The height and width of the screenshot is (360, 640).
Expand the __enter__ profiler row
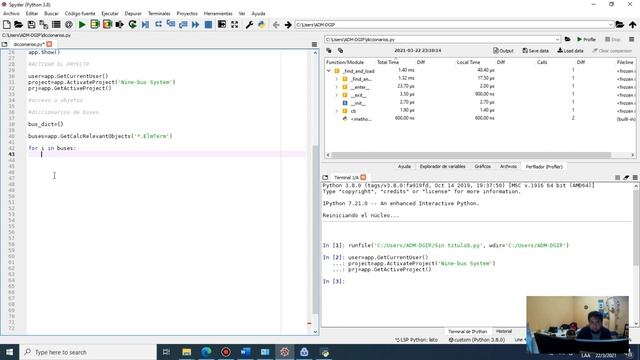coord(337,87)
